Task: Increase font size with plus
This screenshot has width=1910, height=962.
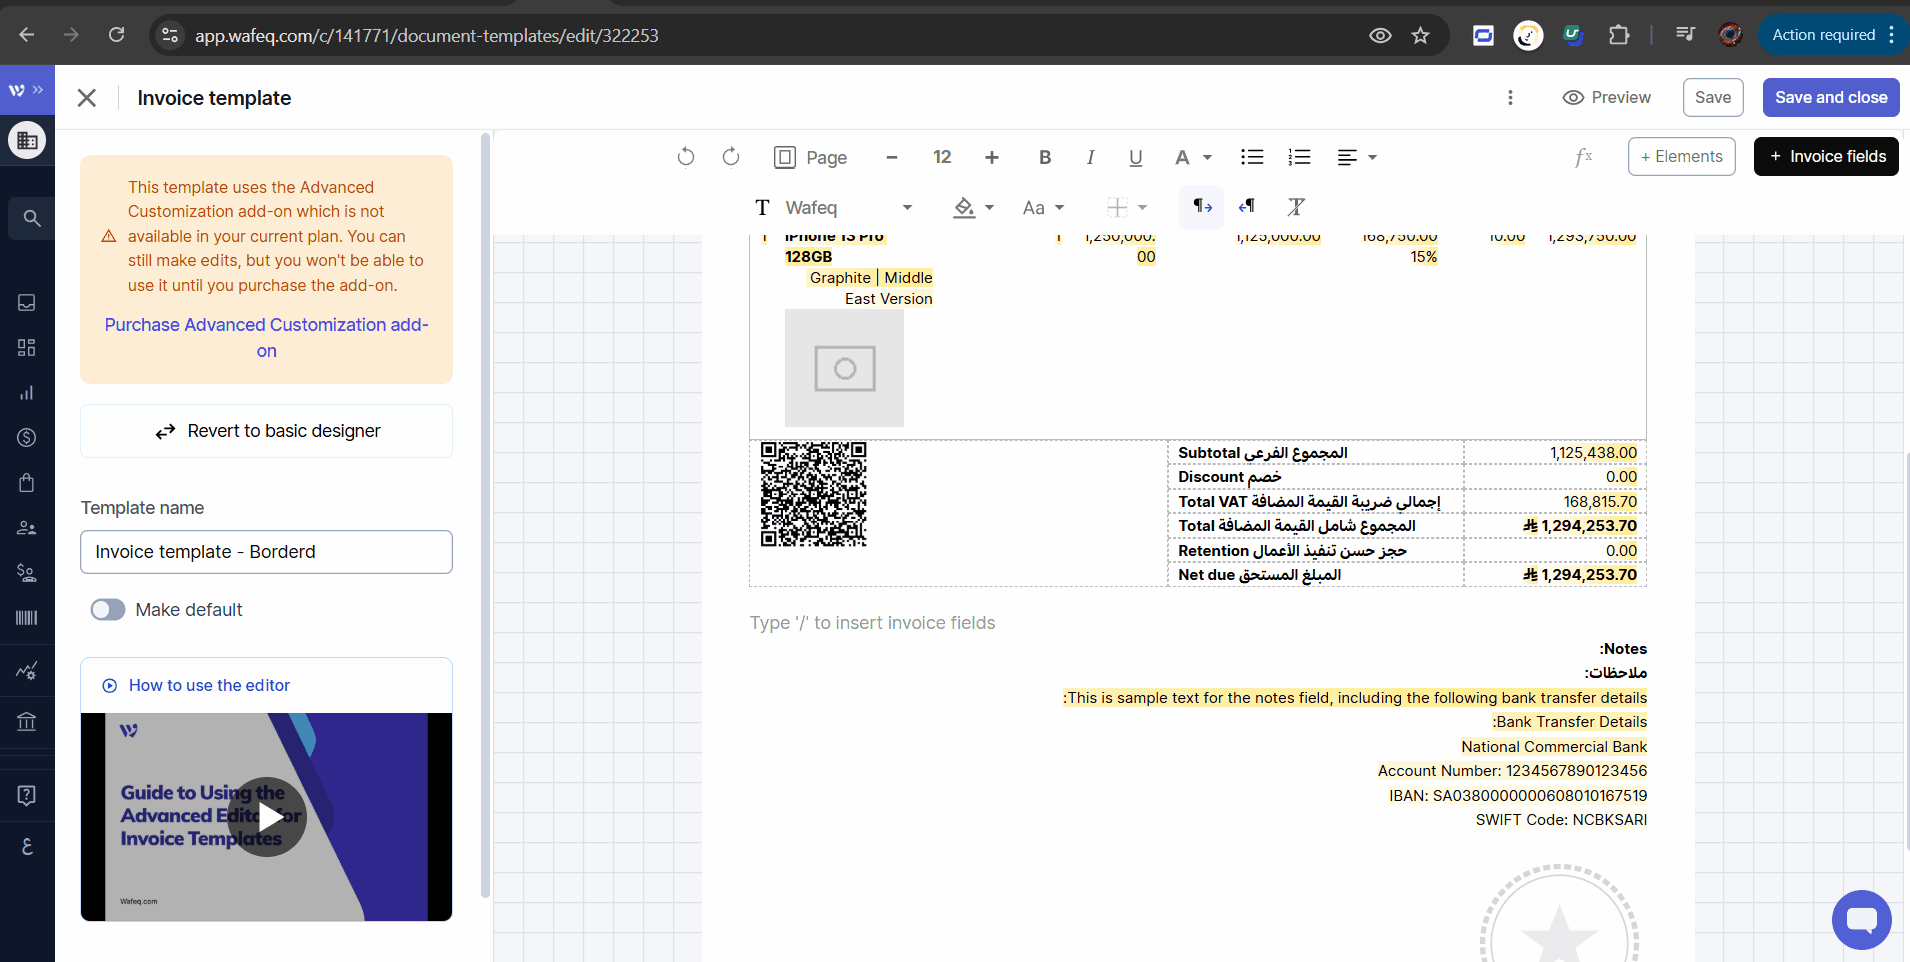Action: pyautogui.click(x=992, y=157)
